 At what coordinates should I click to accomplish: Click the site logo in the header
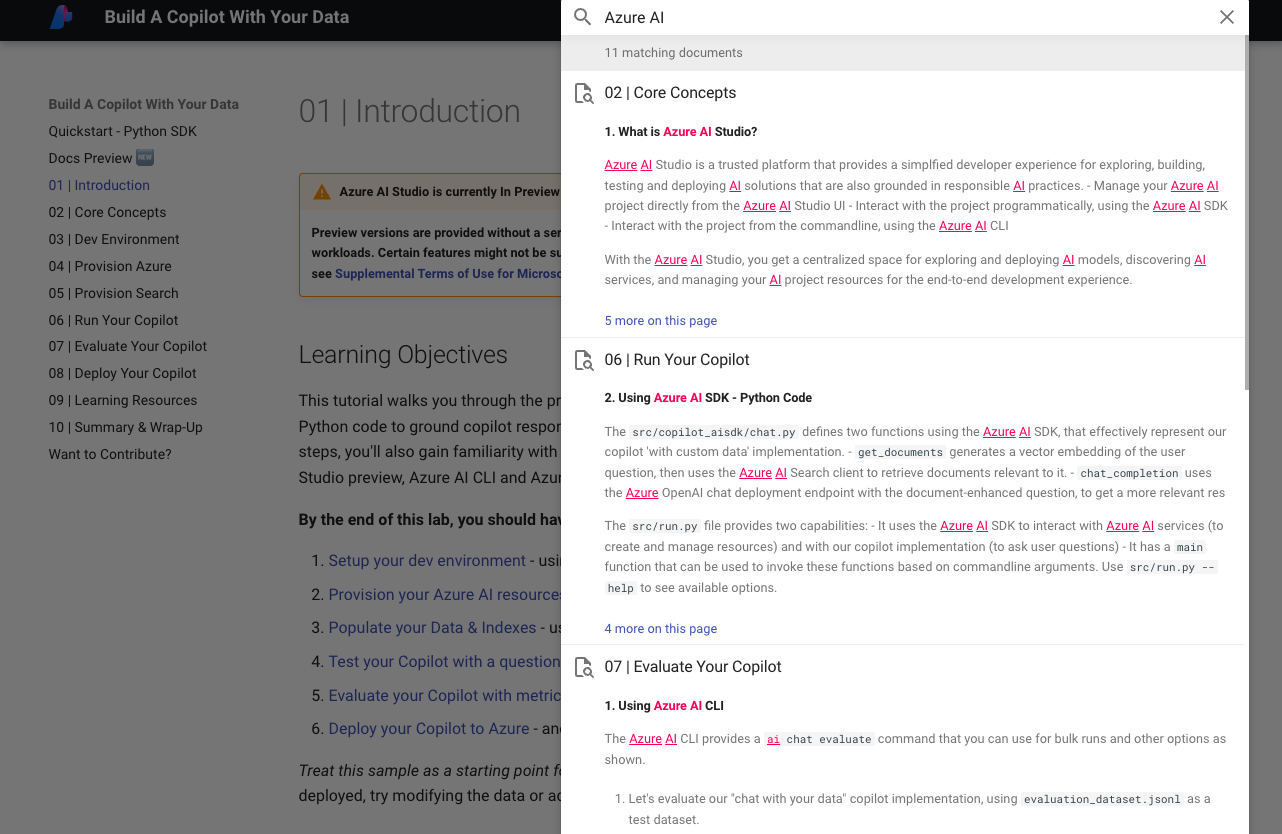click(x=61, y=17)
